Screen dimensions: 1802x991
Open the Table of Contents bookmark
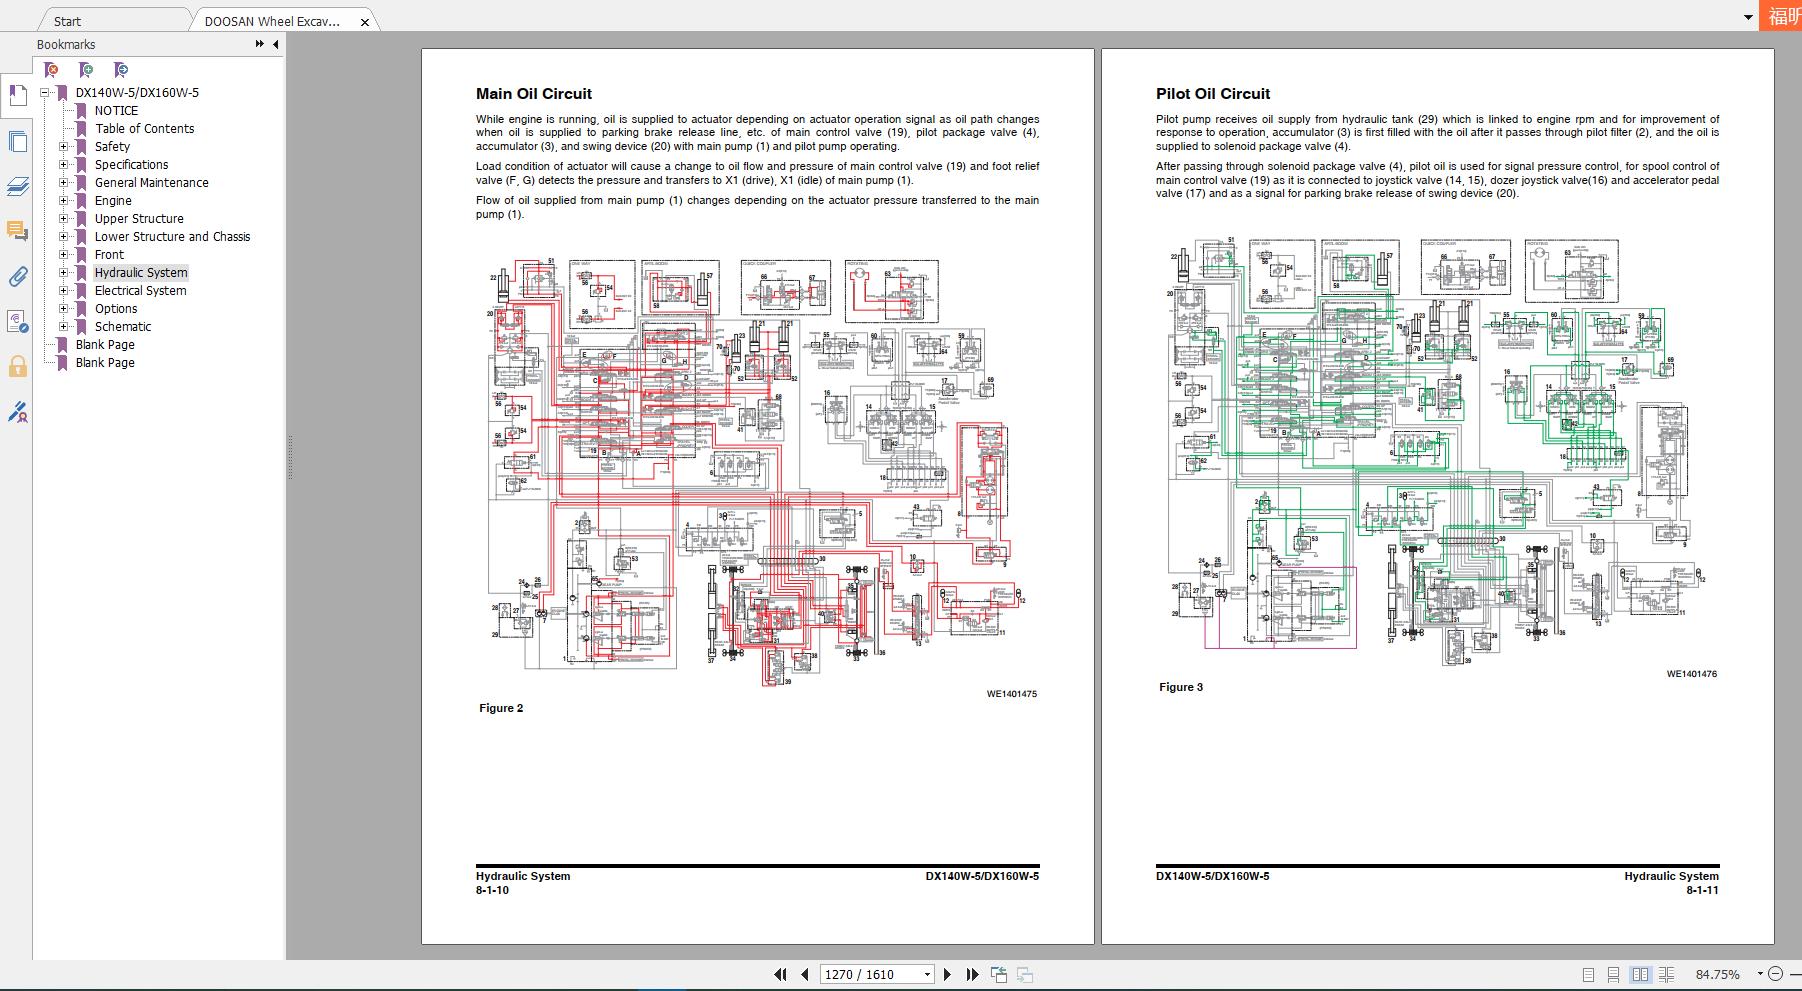(x=145, y=129)
